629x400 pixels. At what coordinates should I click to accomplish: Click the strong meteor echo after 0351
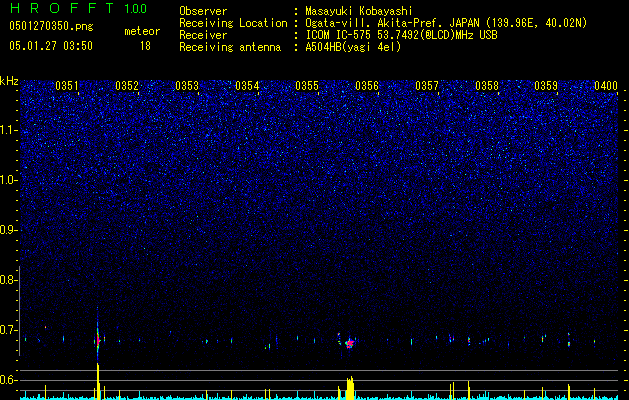click(x=97, y=340)
